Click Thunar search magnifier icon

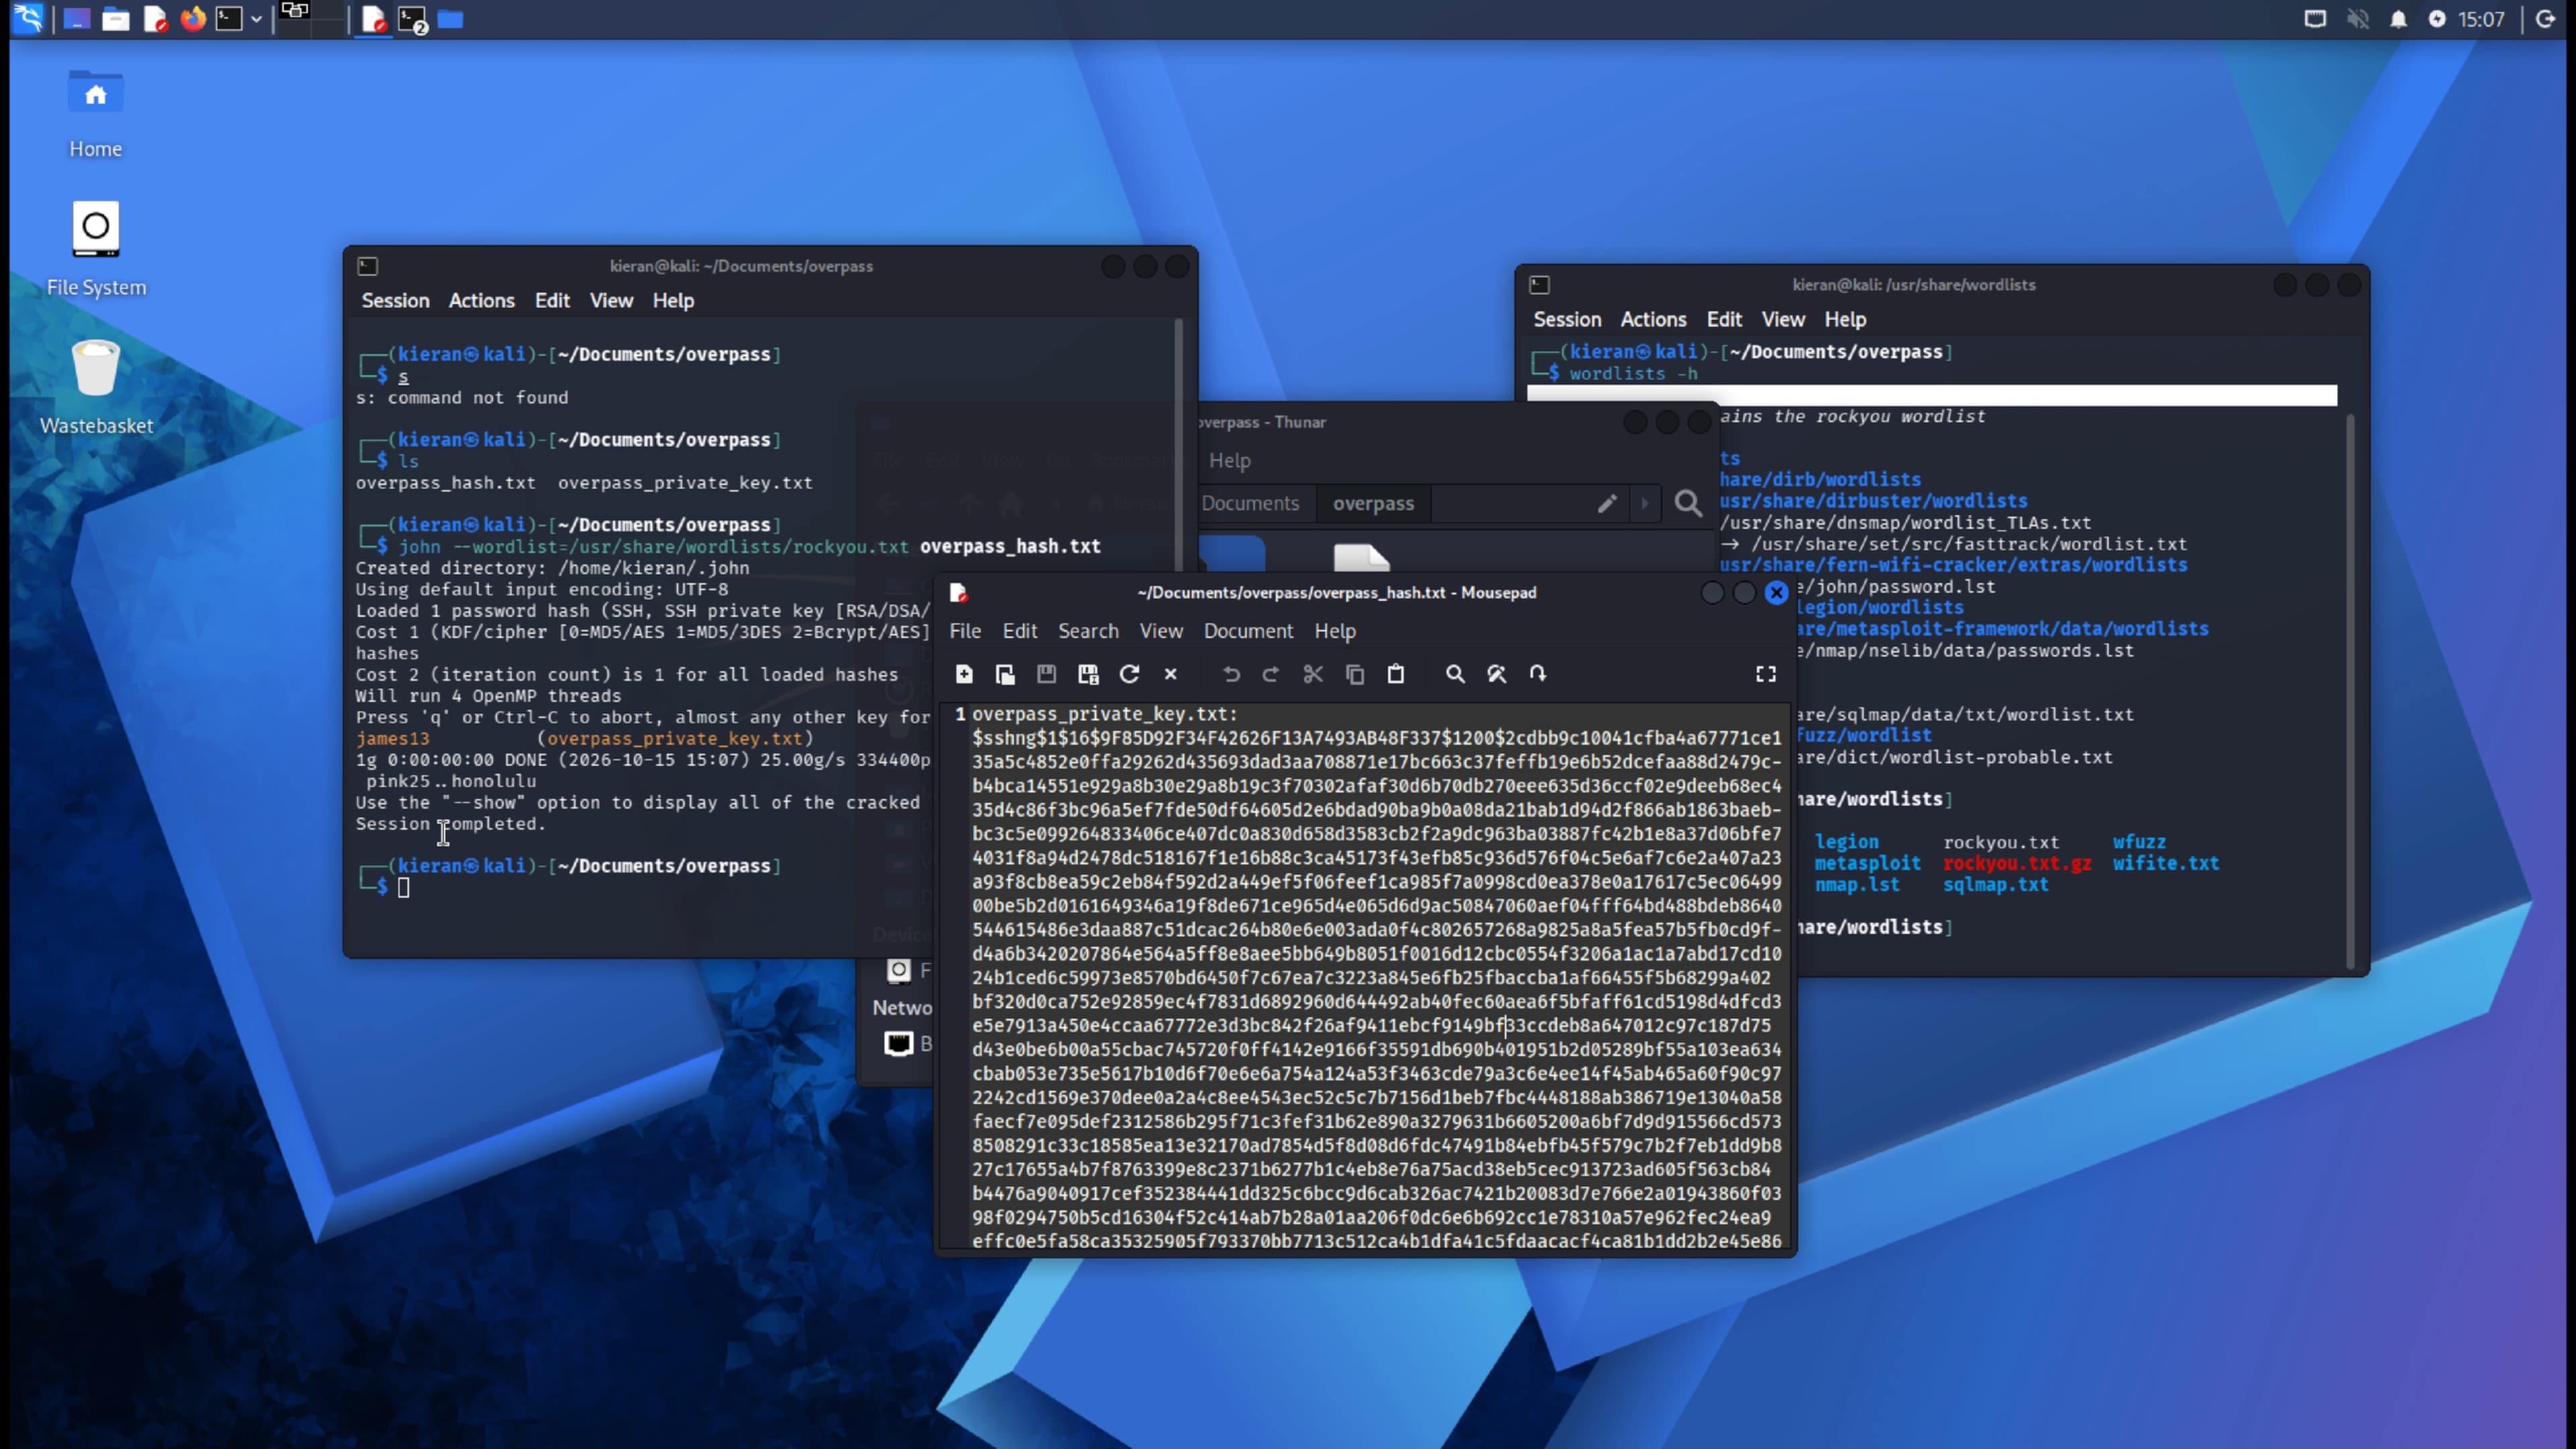tap(1688, 504)
